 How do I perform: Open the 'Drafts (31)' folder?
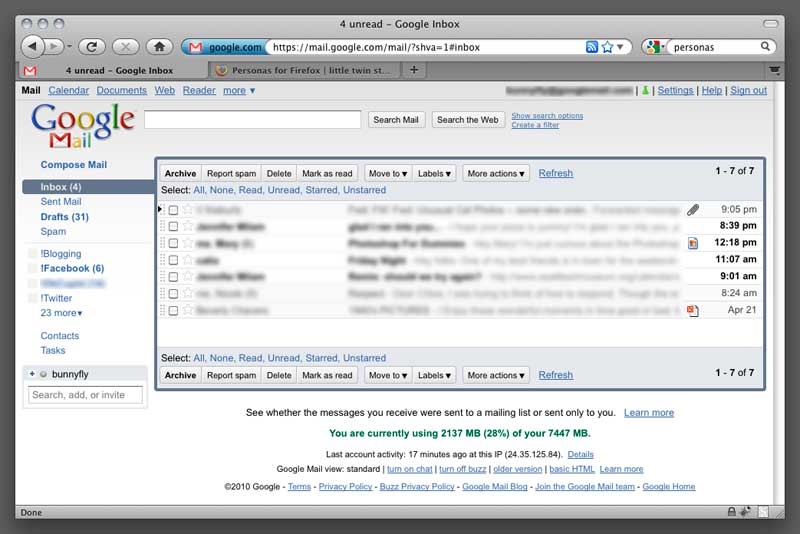pos(64,217)
